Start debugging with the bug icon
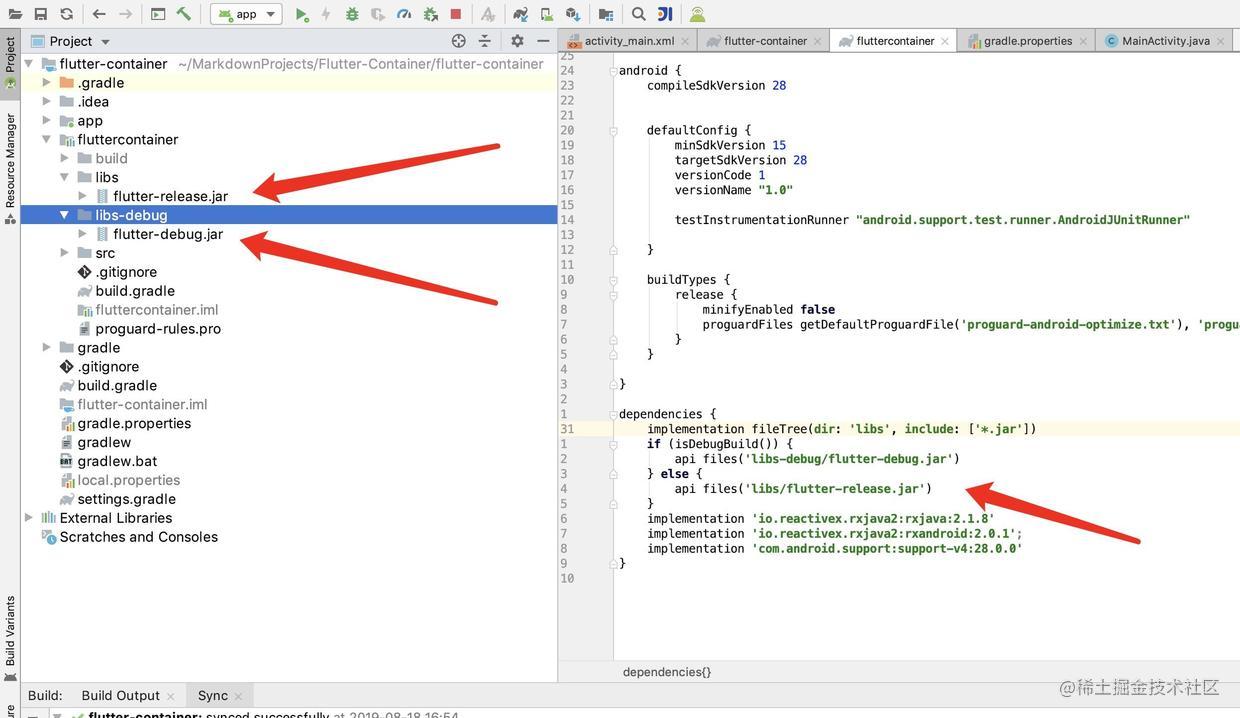The height and width of the screenshot is (718, 1240). tap(352, 14)
